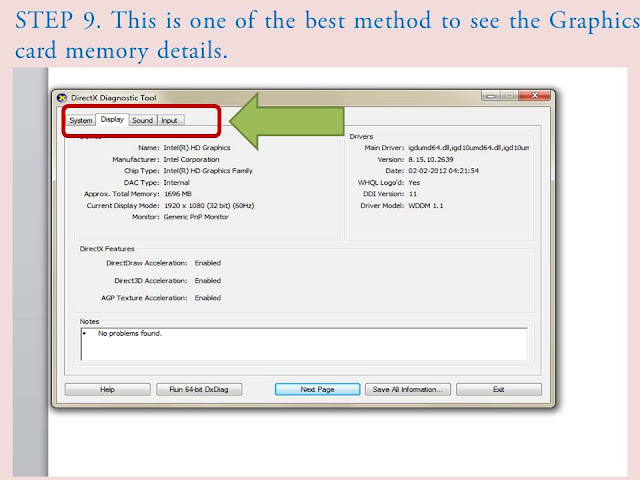Click inside the Notes text box

point(304,344)
